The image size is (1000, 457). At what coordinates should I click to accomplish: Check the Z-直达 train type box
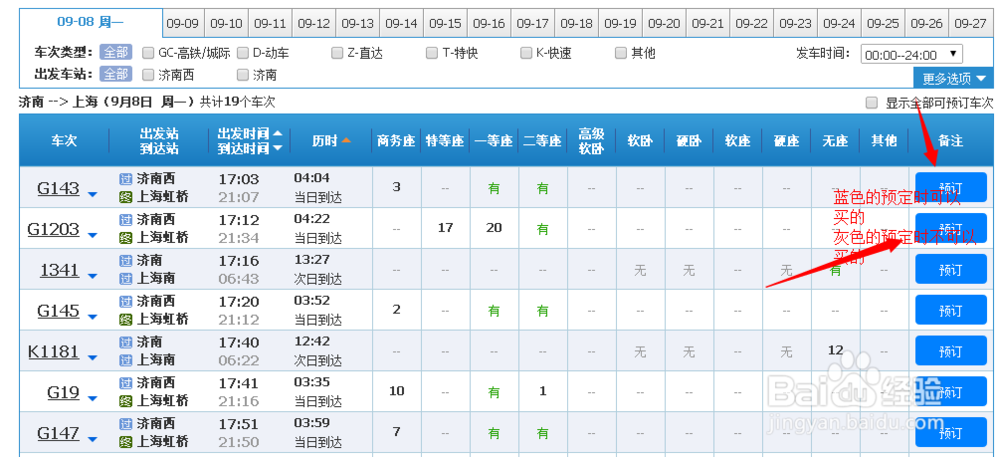click(337, 53)
